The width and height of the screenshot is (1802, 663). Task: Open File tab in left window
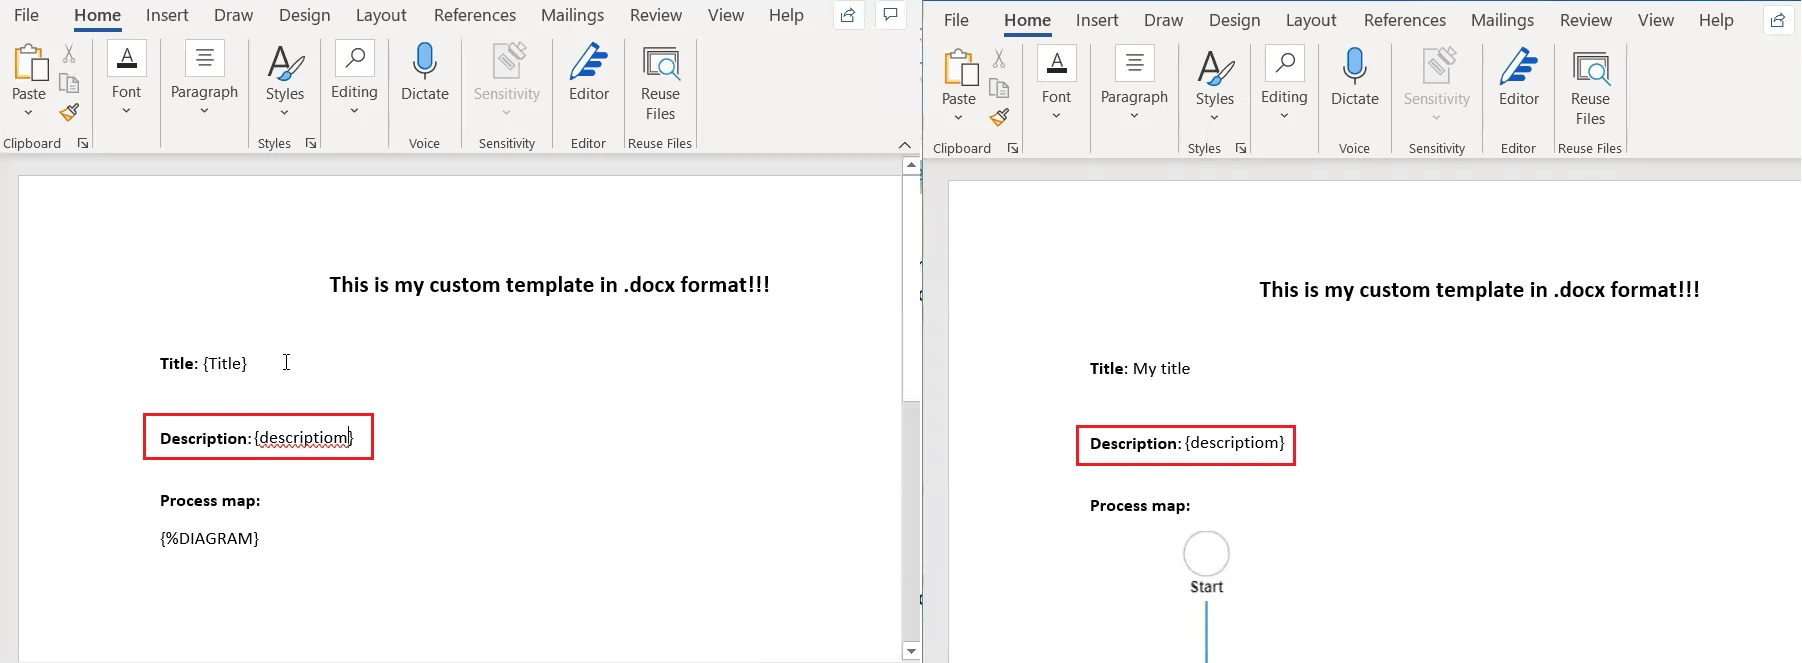26,15
